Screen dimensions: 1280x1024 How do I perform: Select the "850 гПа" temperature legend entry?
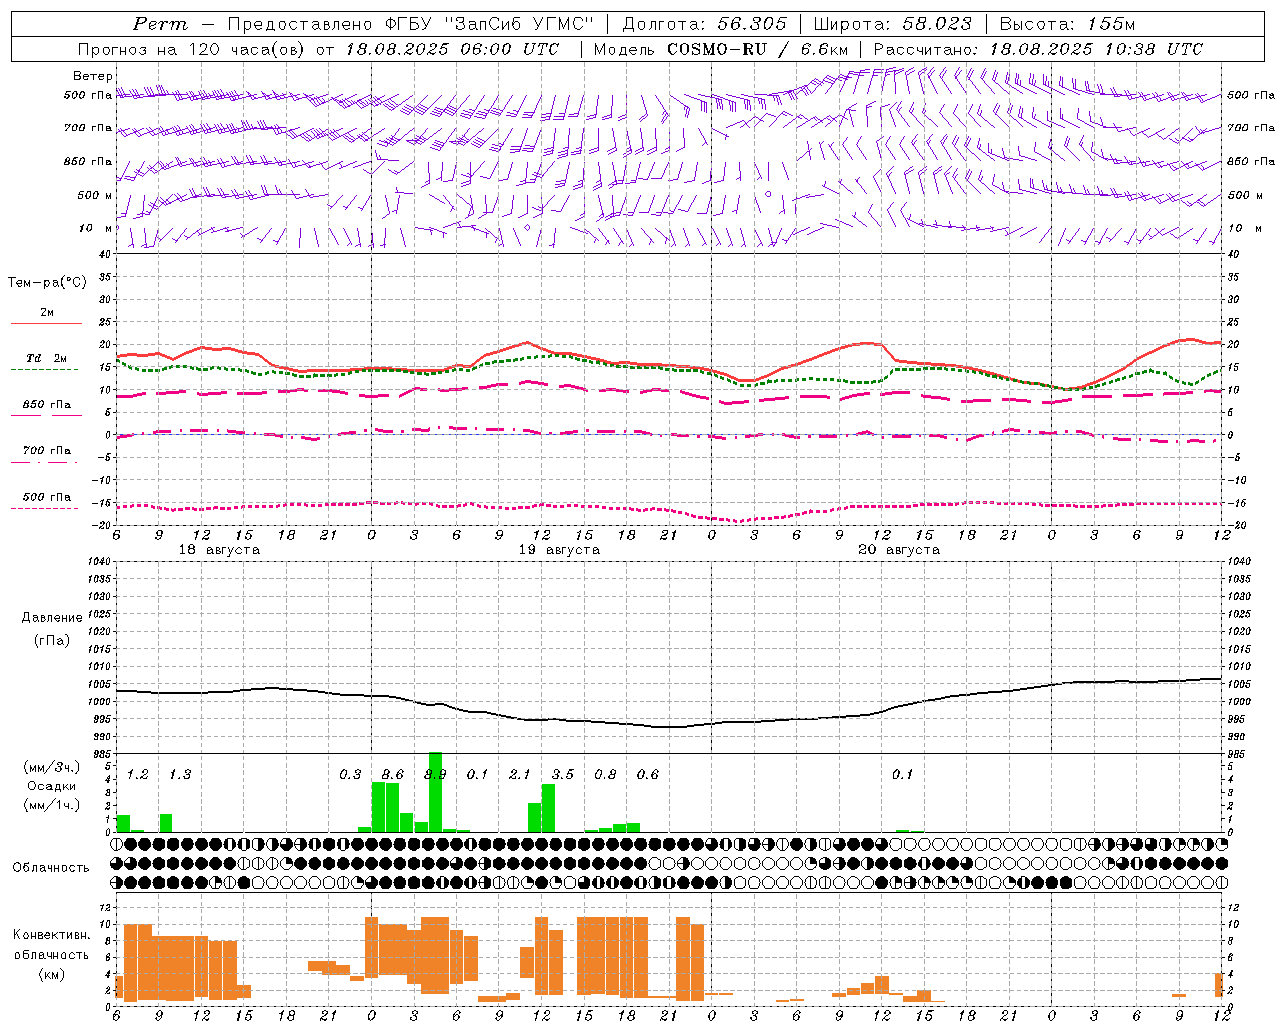pos(47,408)
